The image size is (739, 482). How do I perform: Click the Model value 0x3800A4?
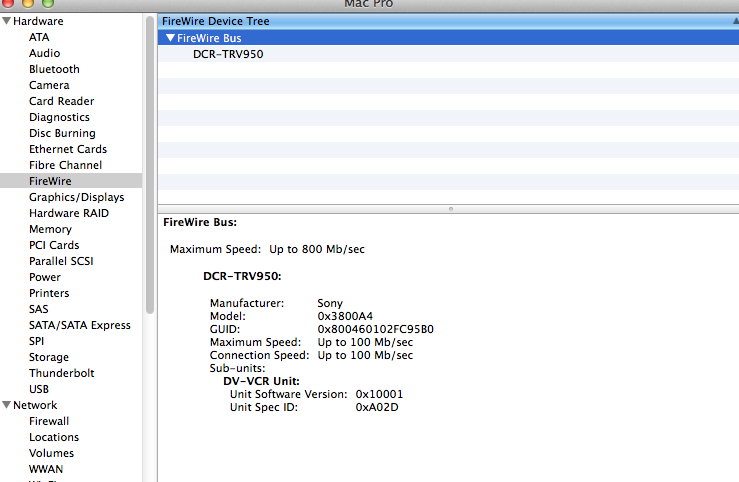coord(345,316)
